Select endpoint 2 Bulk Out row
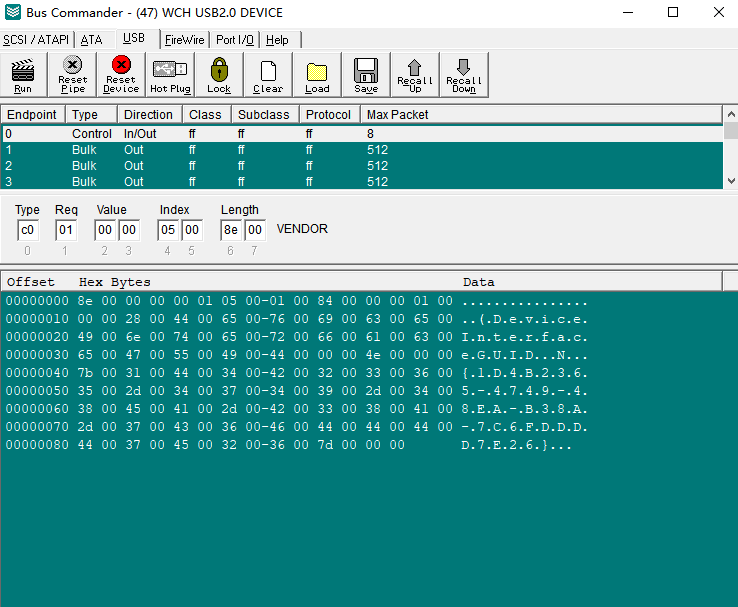This screenshot has height=607, width=738. (x=362, y=166)
